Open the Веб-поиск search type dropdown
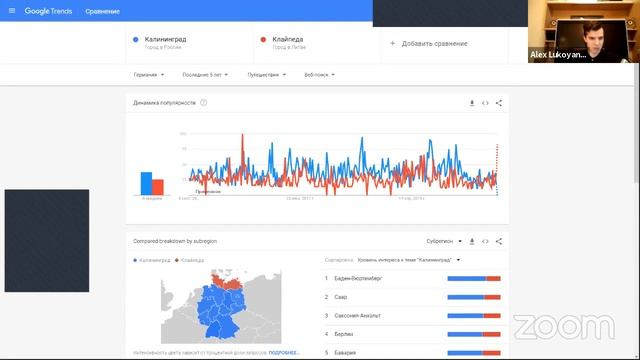Screen dimensions: 640x360 pos(319,75)
